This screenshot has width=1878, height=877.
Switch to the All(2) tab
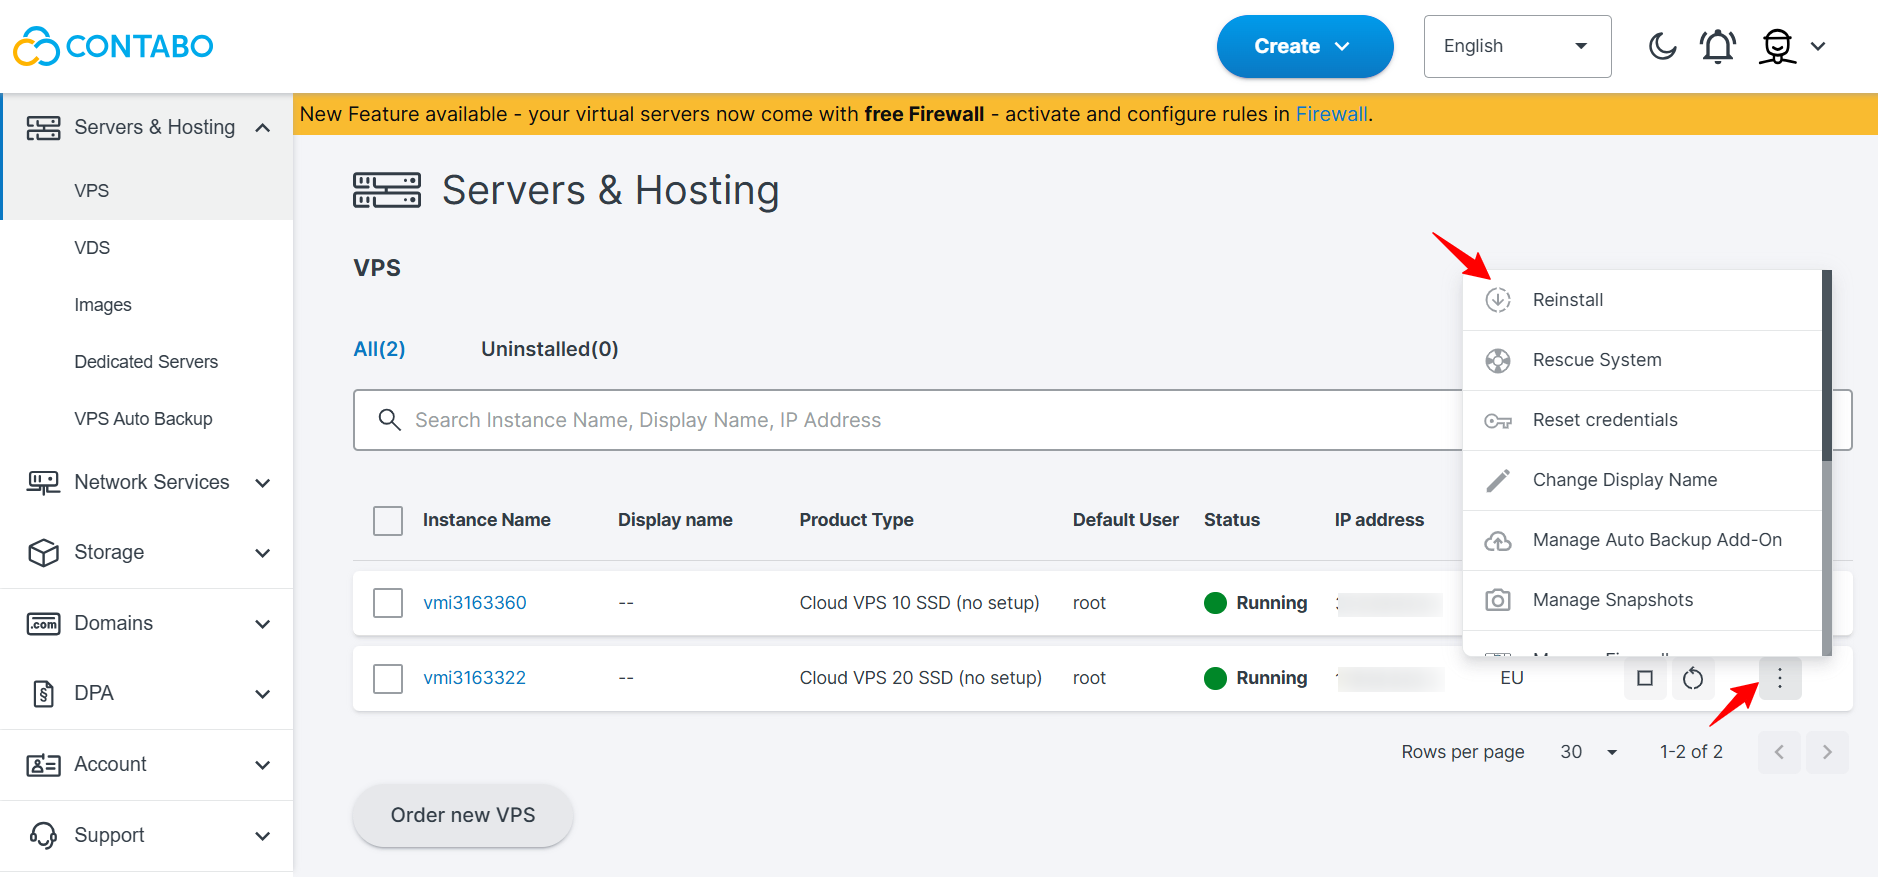point(380,349)
